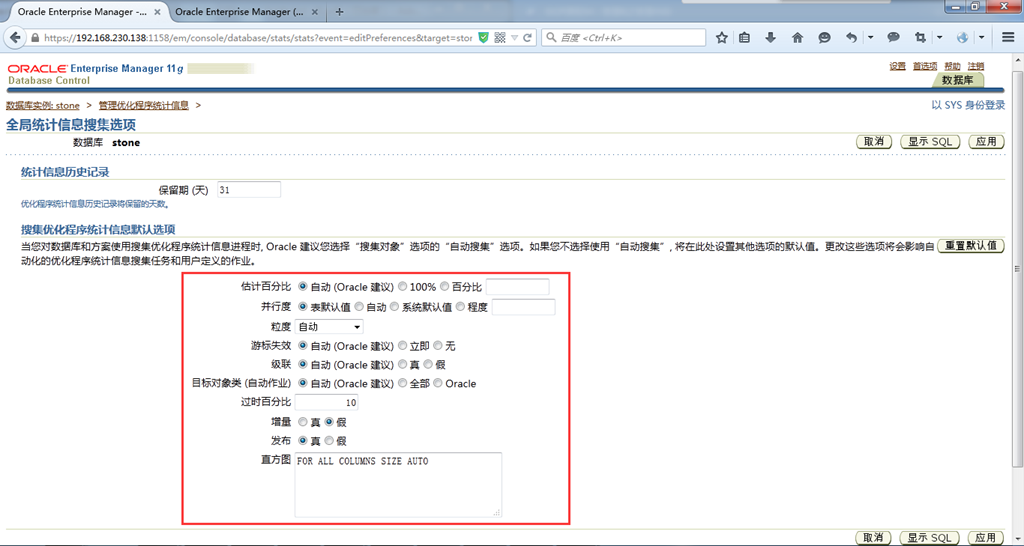1024x546 pixels.
Task: Click top 取消 button
Action: coord(874,142)
